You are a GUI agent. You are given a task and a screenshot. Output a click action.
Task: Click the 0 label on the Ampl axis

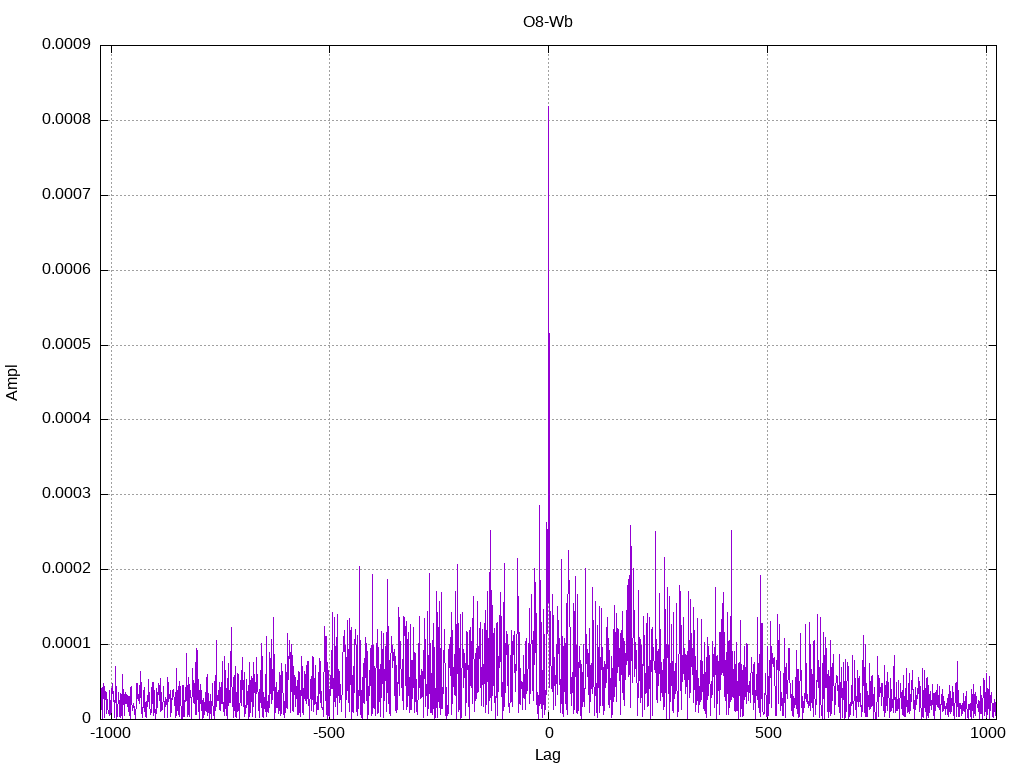point(86,718)
